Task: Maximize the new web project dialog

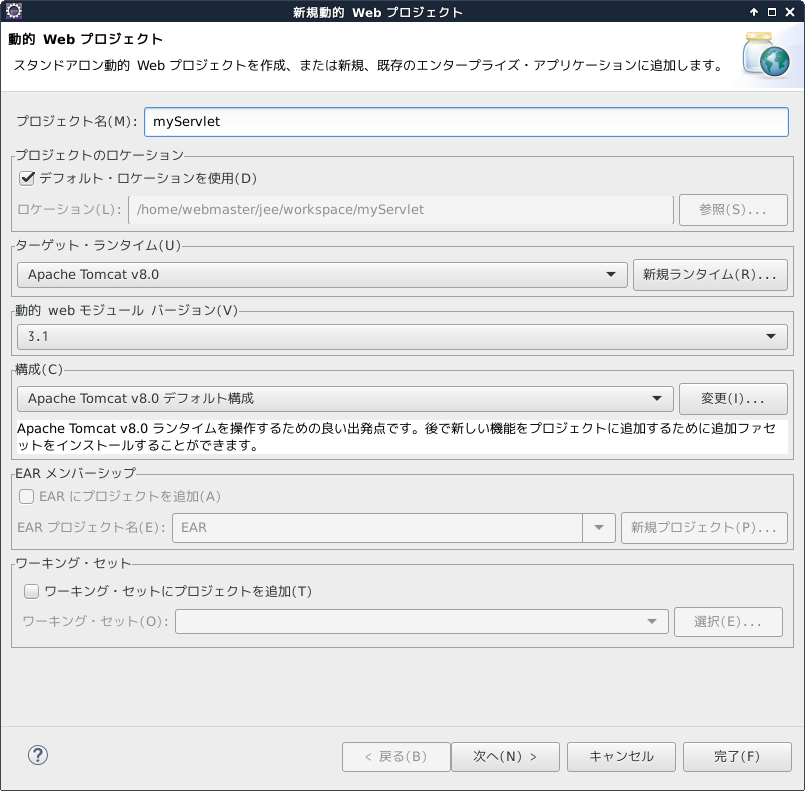Action: [x=772, y=12]
